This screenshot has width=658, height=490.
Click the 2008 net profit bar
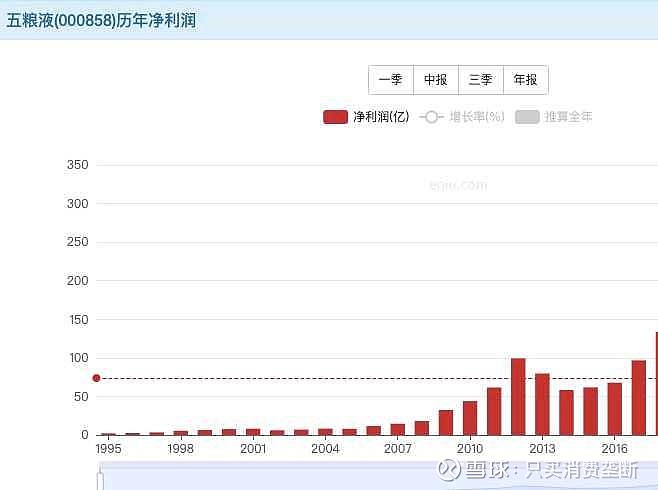(422, 428)
